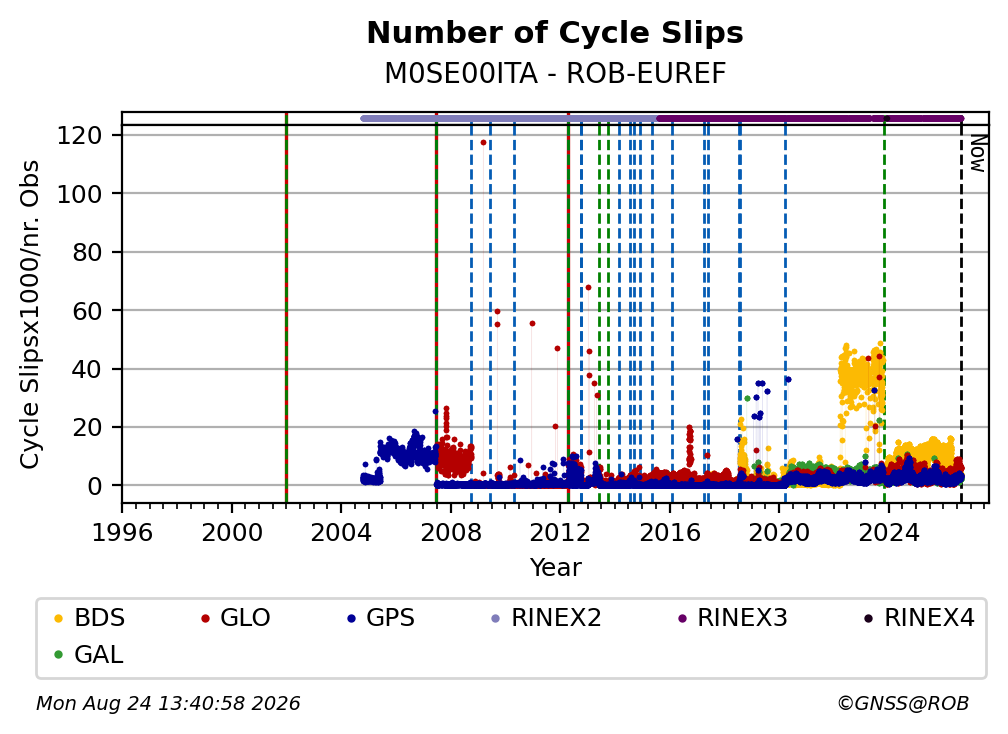Click the 2008 x-axis tick label
The image size is (1008, 734).
[x=451, y=532]
